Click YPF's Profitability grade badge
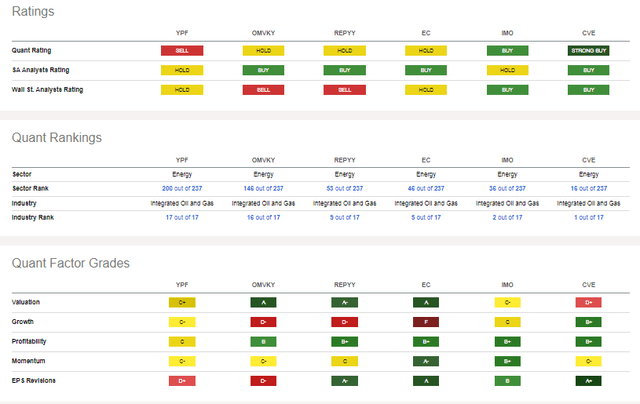 pos(182,342)
